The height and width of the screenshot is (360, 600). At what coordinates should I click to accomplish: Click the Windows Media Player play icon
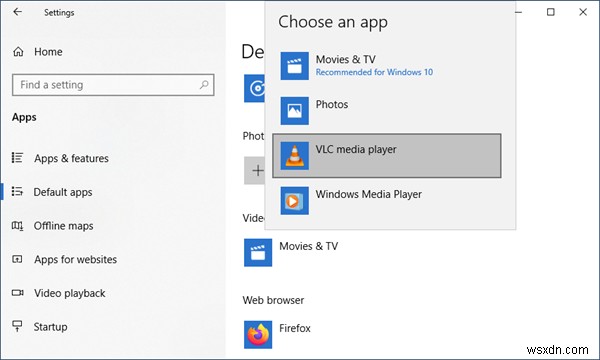[294, 200]
